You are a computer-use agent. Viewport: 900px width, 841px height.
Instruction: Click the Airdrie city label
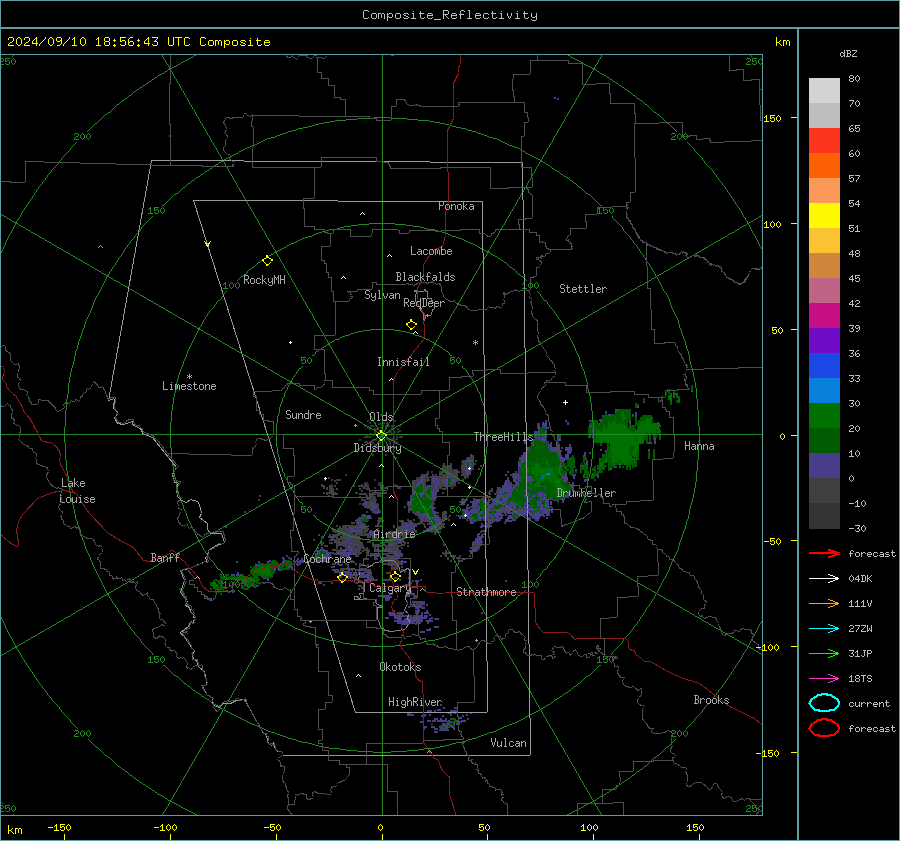coord(394,534)
